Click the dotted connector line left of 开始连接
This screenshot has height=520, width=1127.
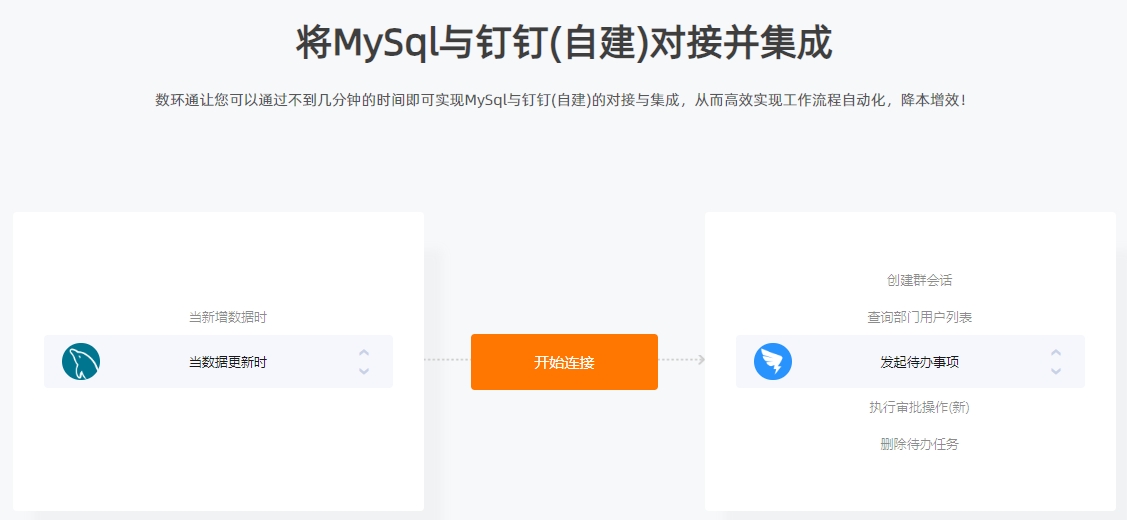pyautogui.click(x=447, y=360)
